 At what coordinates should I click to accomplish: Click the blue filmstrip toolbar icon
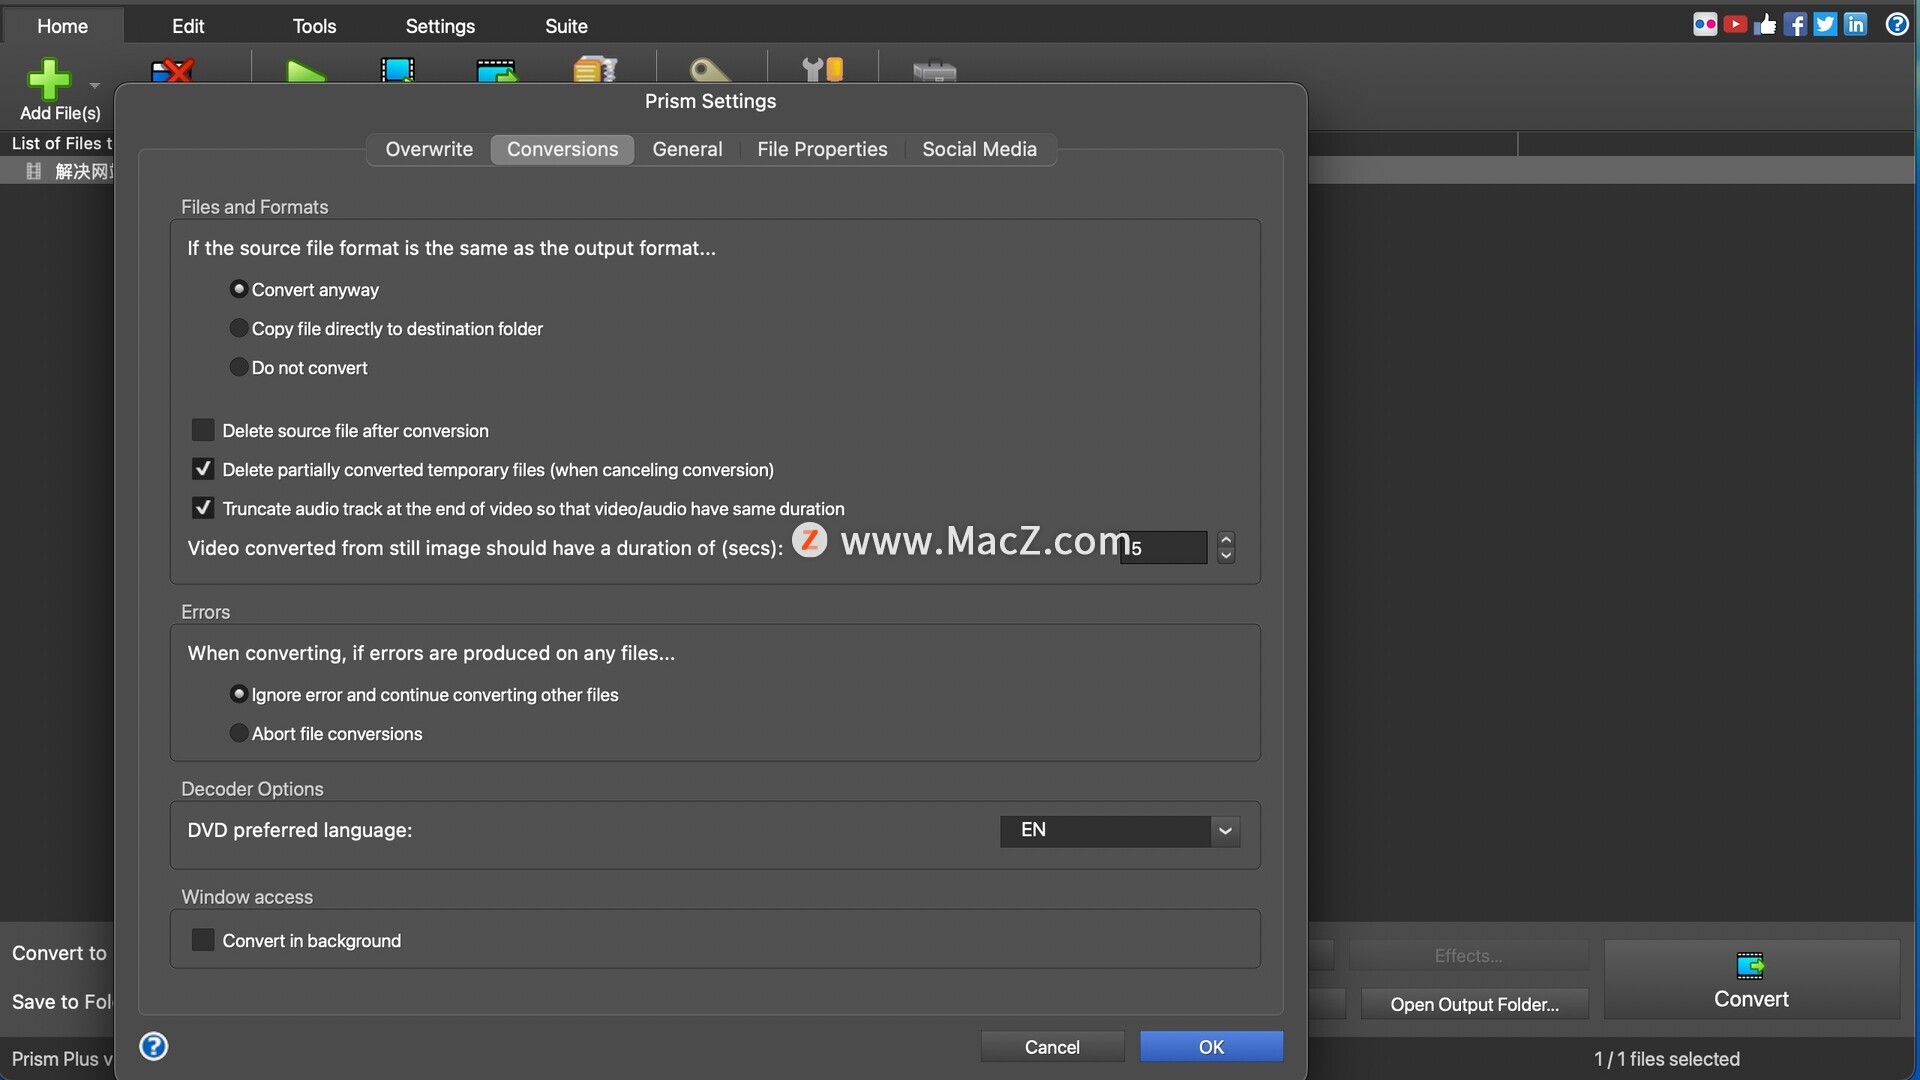(x=398, y=70)
